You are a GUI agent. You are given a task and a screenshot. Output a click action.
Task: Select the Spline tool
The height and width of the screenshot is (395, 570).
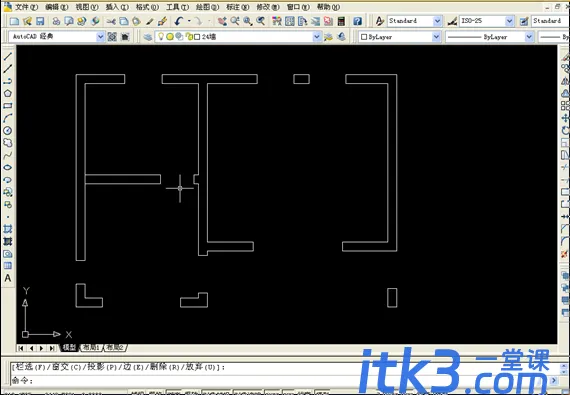pyautogui.click(x=8, y=155)
